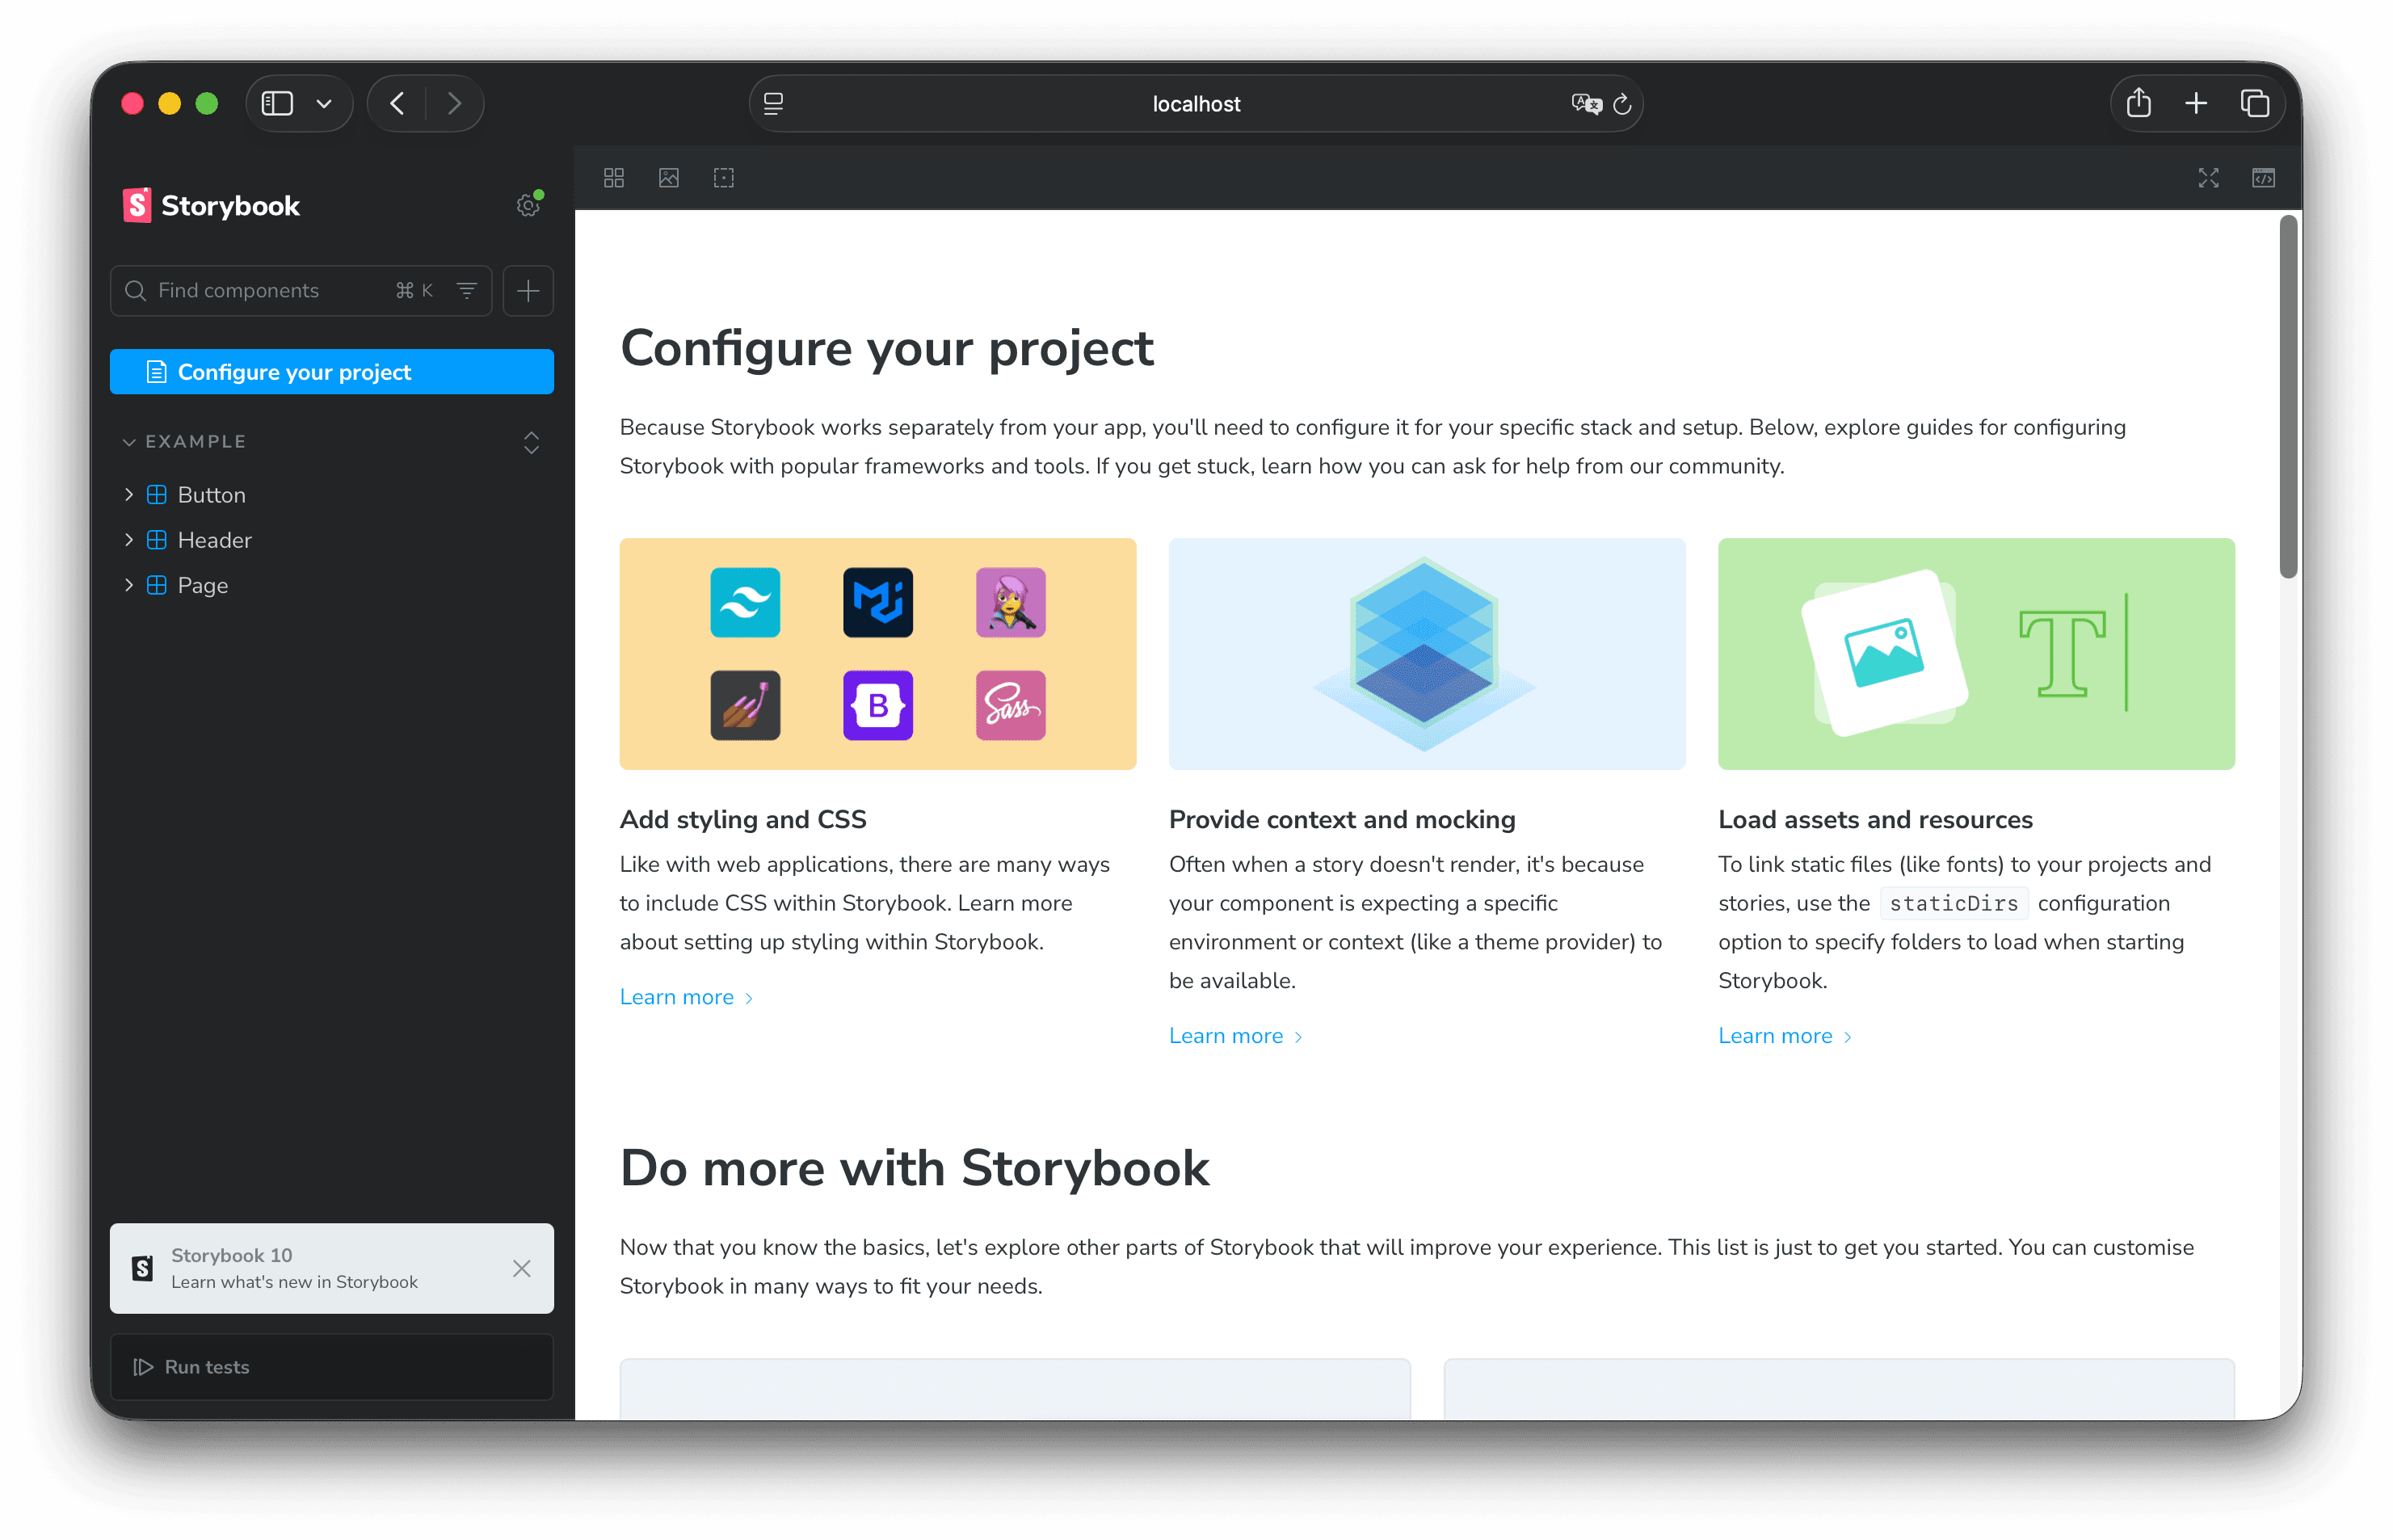Toggle the background image toolbar icon
This screenshot has height=1540, width=2393.
click(669, 178)
